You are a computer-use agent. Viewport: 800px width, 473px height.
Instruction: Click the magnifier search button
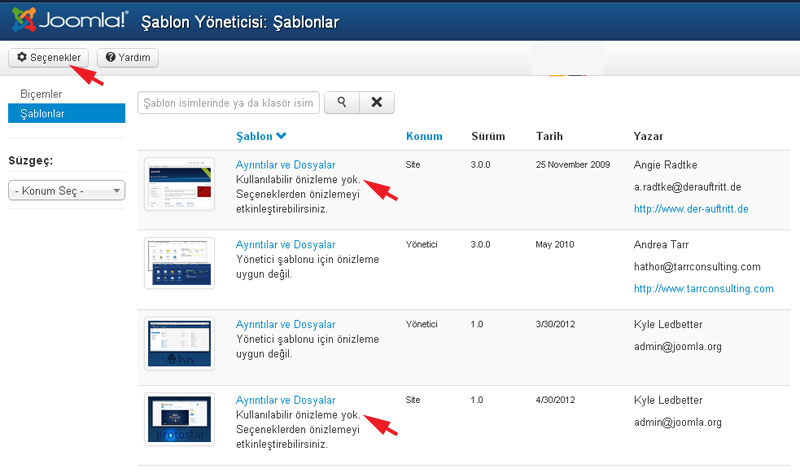coord(342,103)
